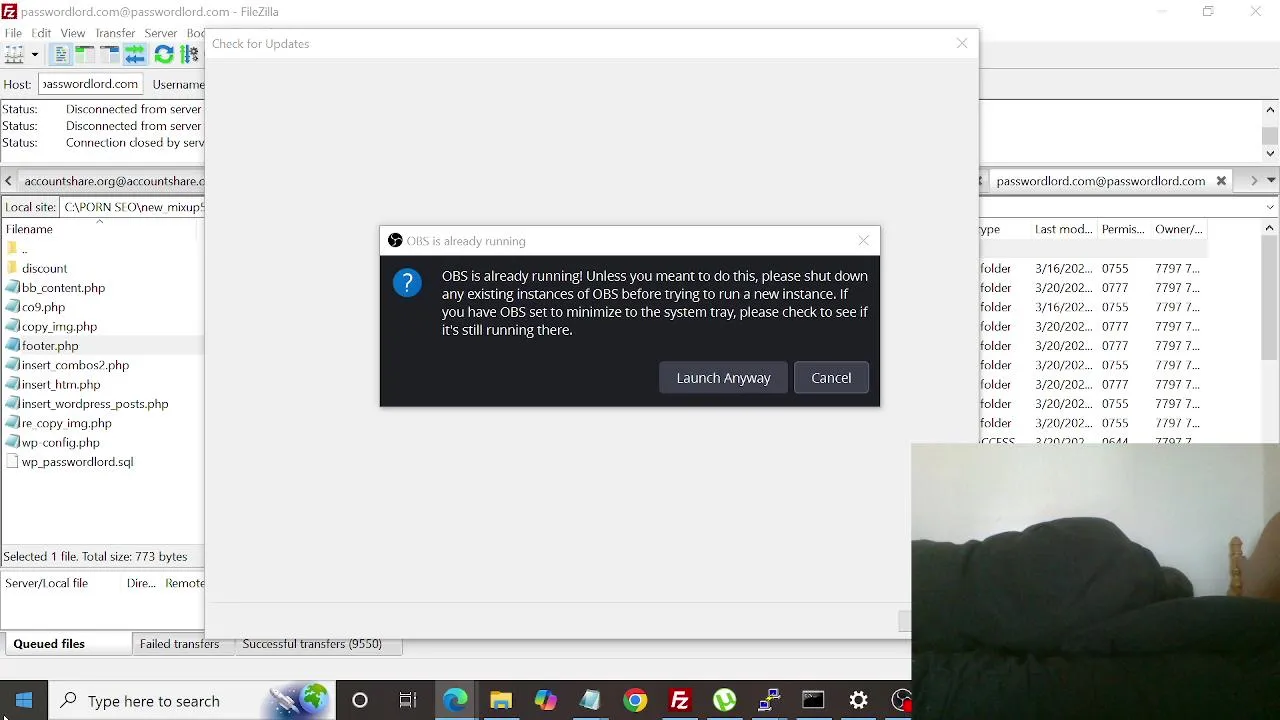The image size is (1280, 720).
Task: Click Launch Anyway in OBS dialog
Action: (723, 378)
